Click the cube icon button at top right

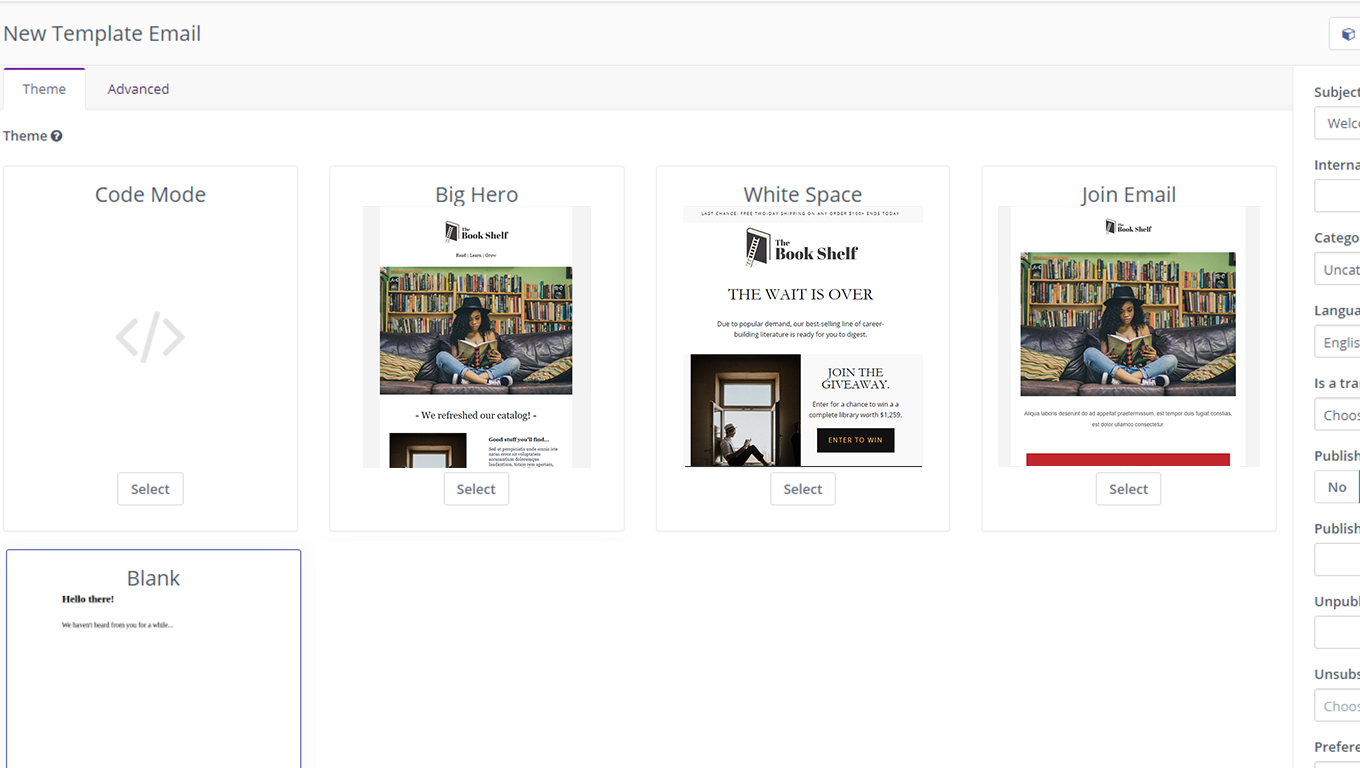pyautogui.click(x=1346, y=34)
